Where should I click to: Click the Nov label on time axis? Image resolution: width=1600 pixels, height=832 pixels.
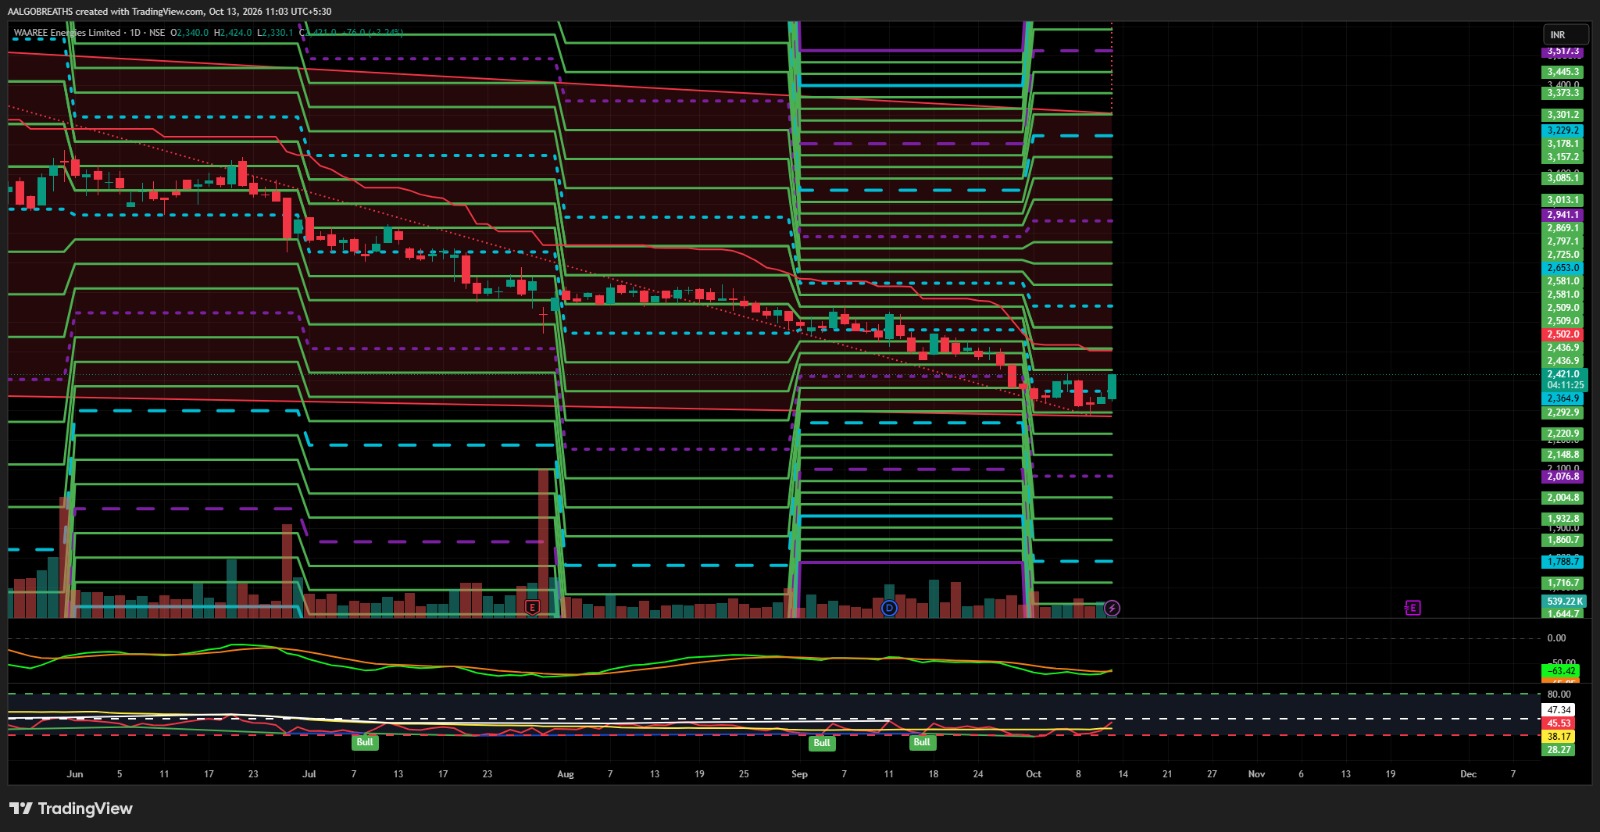coord(1256,774)
